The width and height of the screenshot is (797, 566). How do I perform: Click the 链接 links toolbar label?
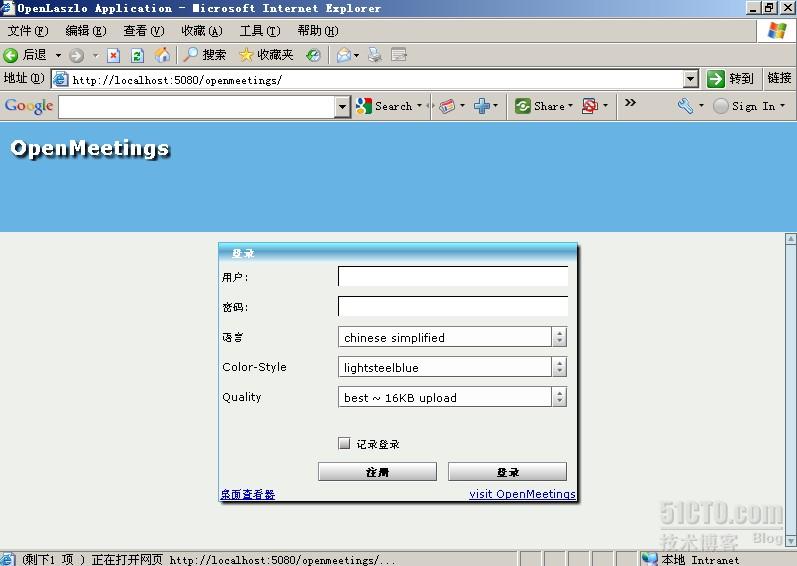tap(779, 78)
